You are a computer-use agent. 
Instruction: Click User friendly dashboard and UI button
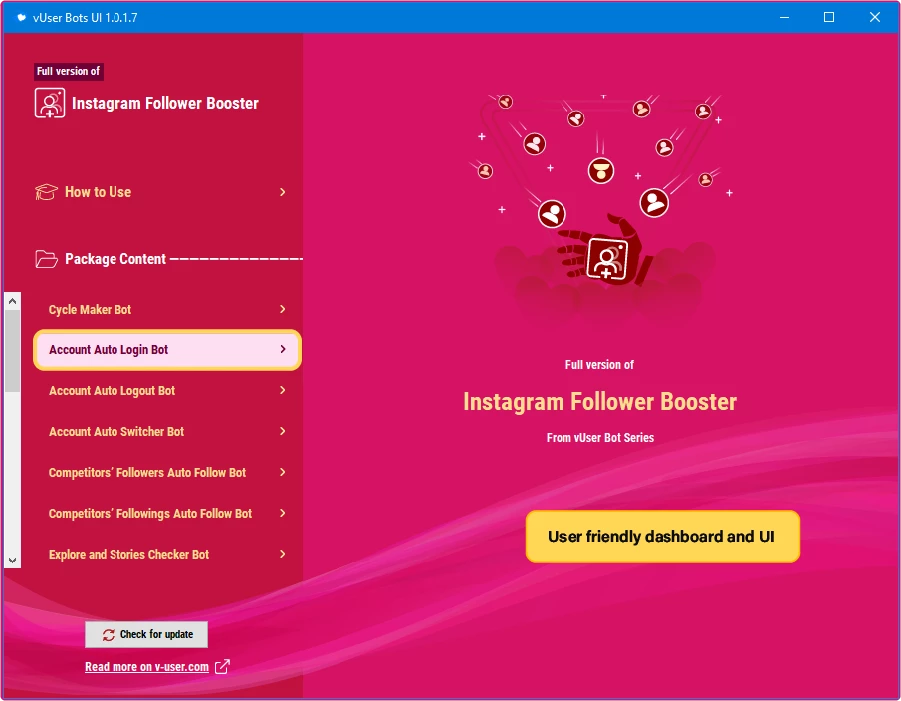[663, 537]
